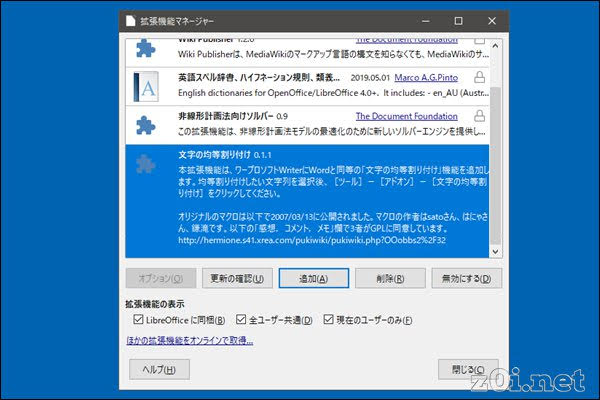Click the hermione.s41.xrea.com URL text

point(312,240)
